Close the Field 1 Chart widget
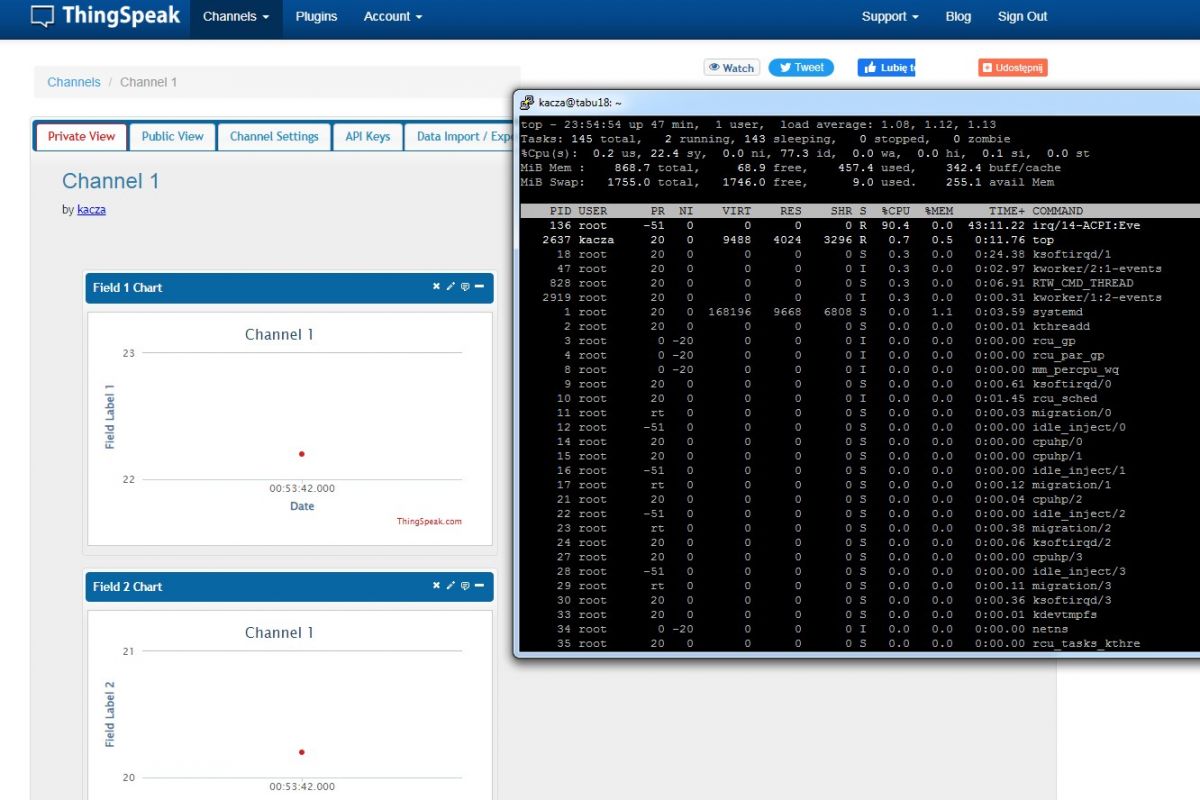The image size is (1200, 800). (x=436, y=287)
